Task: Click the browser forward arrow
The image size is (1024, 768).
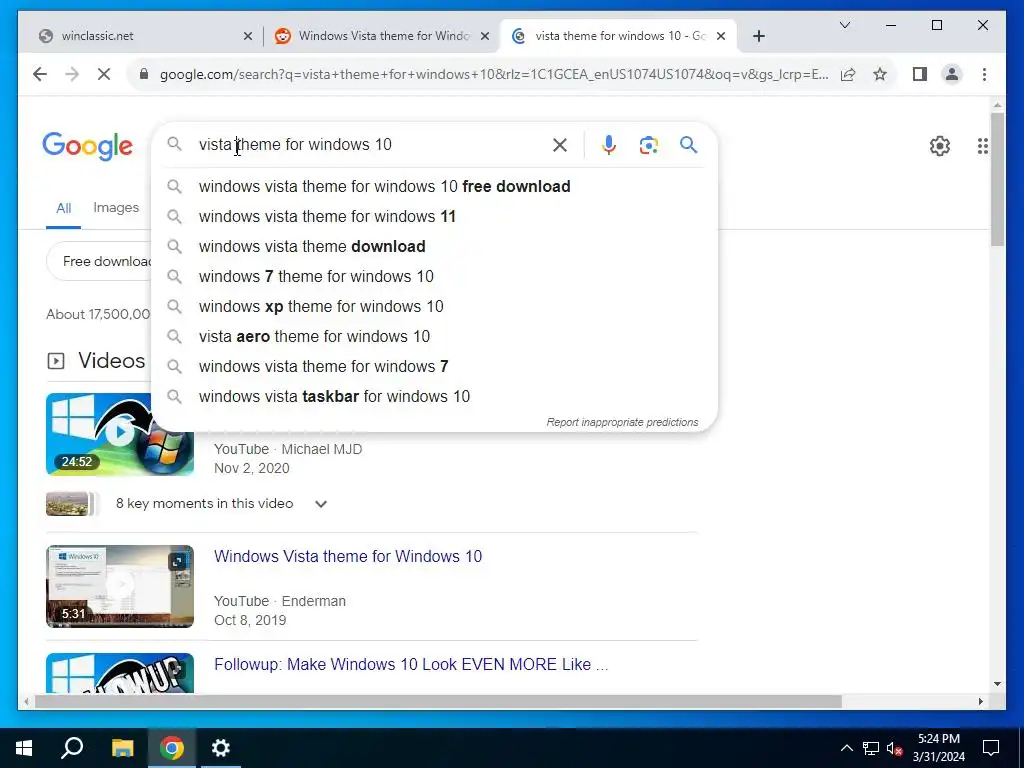Action: pos(72,74)
